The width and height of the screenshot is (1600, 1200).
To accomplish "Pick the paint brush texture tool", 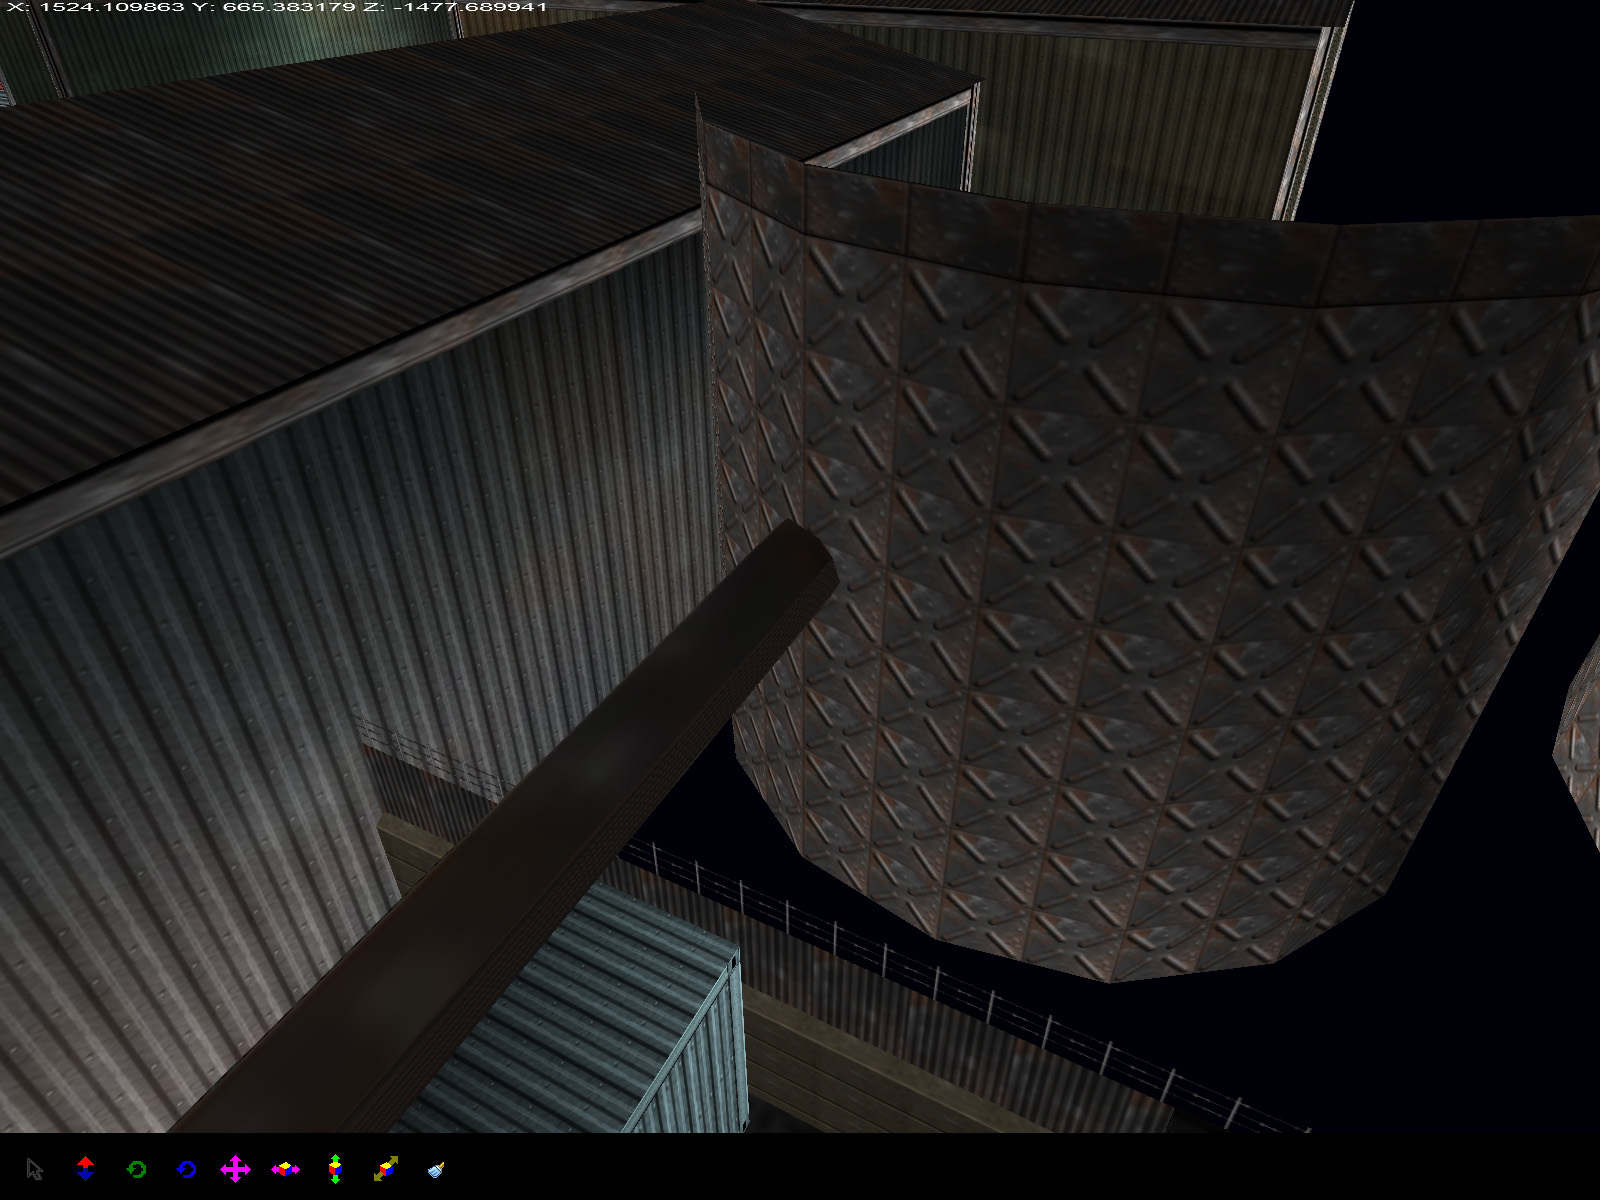I will coord(436,1169).
